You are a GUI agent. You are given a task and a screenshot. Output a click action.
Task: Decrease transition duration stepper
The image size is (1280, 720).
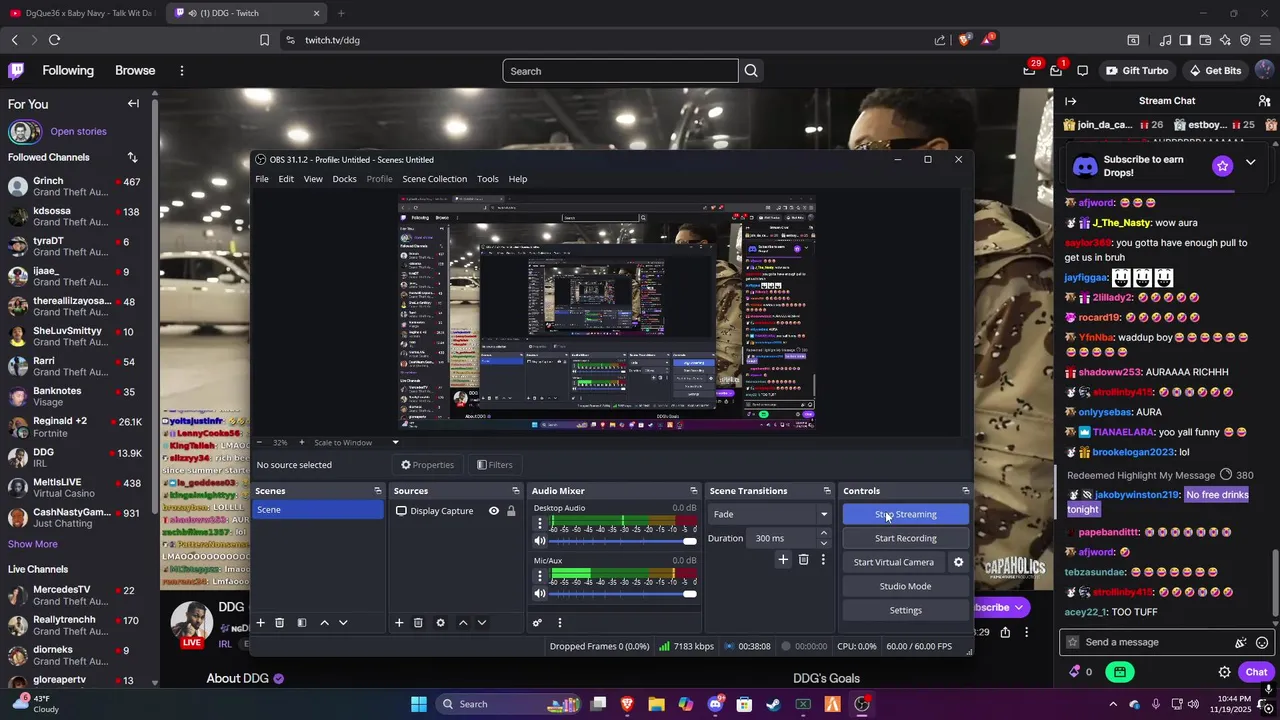[823, 543]
